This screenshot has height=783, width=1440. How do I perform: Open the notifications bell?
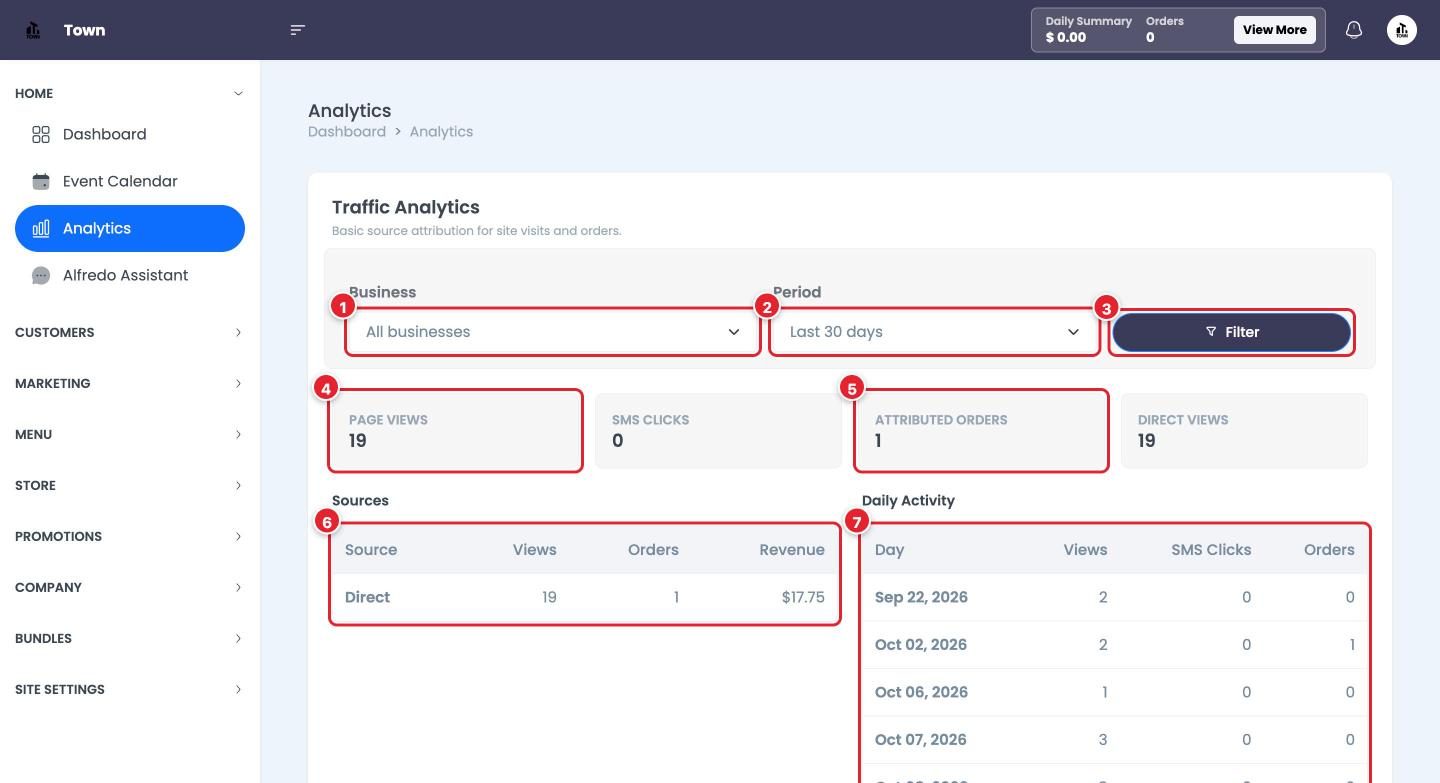(x=1354, y=30)
